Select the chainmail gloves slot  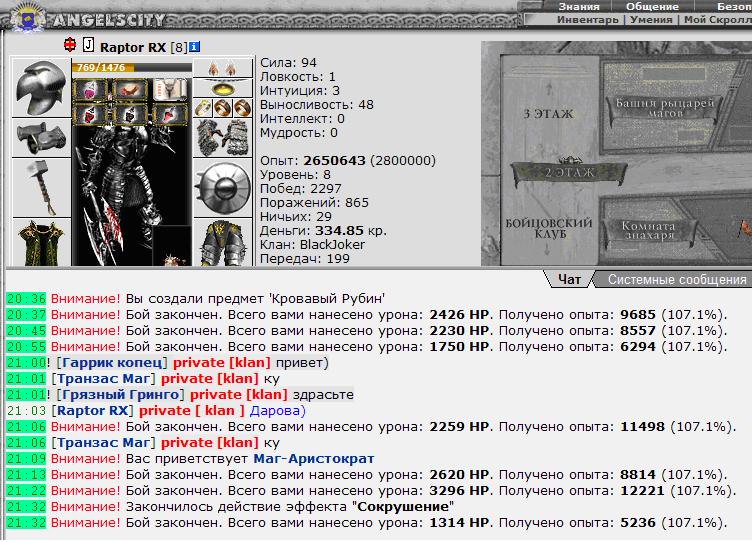coord(223,138)
